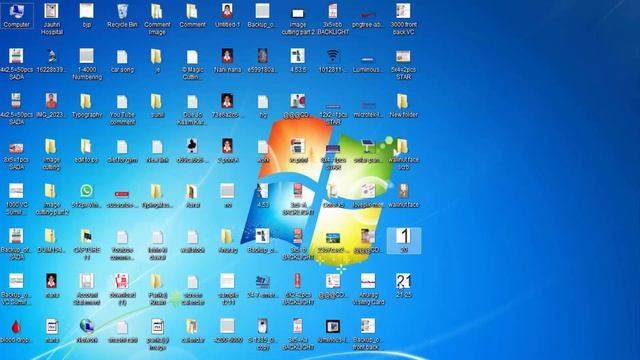Click the Untitled-1 photo file icon
Screen dimensions: 640x360
click(x=227, y=16)
